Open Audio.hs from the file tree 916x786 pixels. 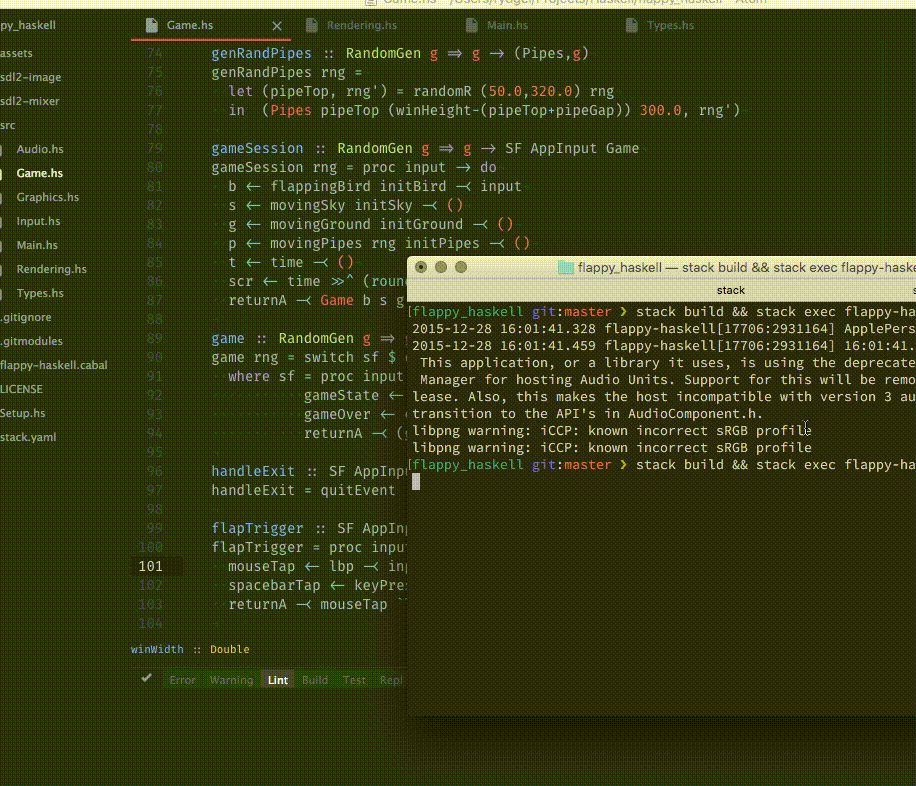point(40,149)
